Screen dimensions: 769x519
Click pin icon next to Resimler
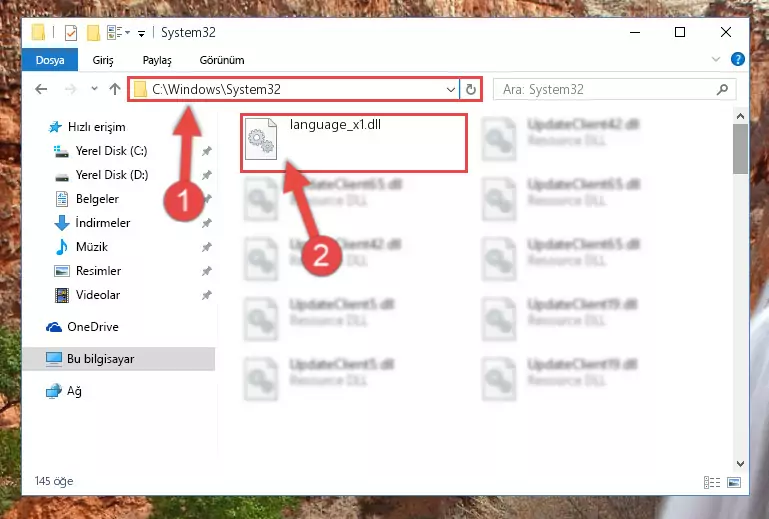click(x=206, y=271)
